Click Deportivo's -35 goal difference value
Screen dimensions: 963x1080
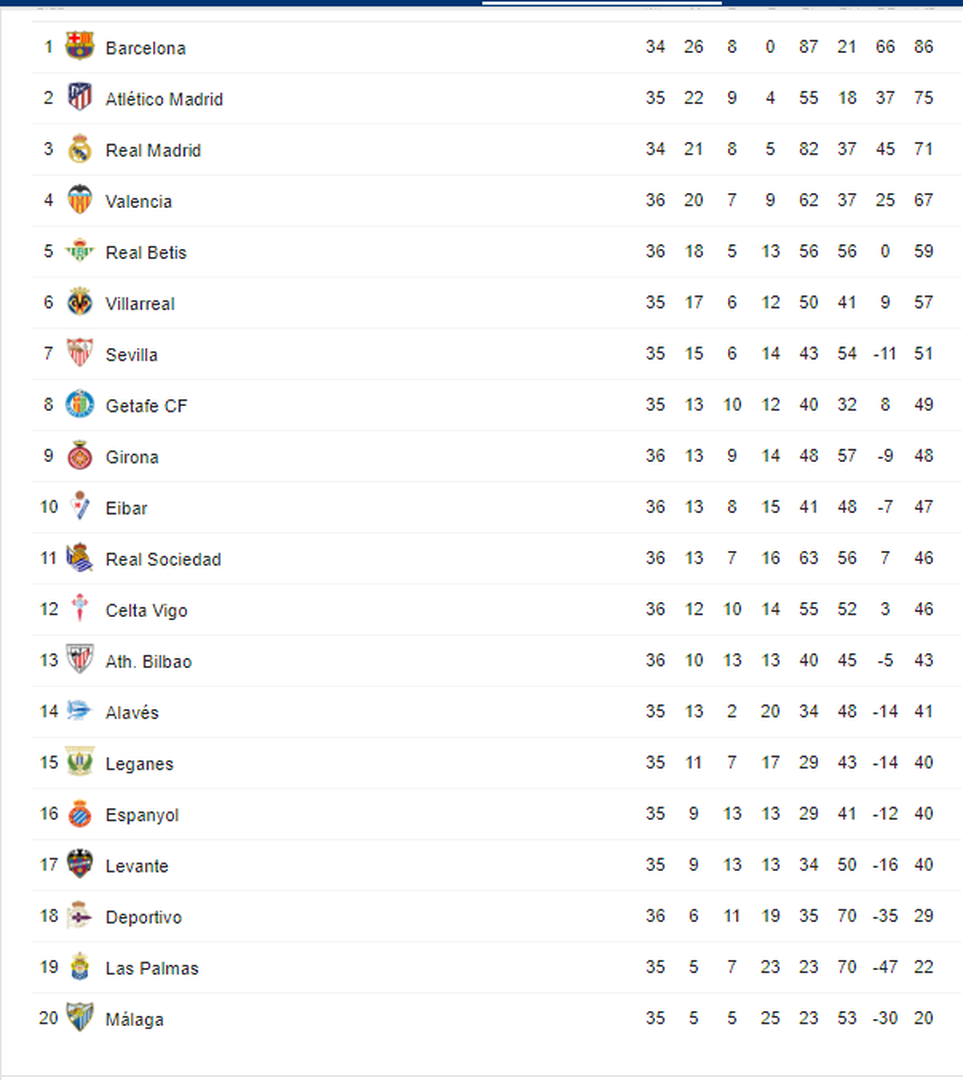(885, 916)
